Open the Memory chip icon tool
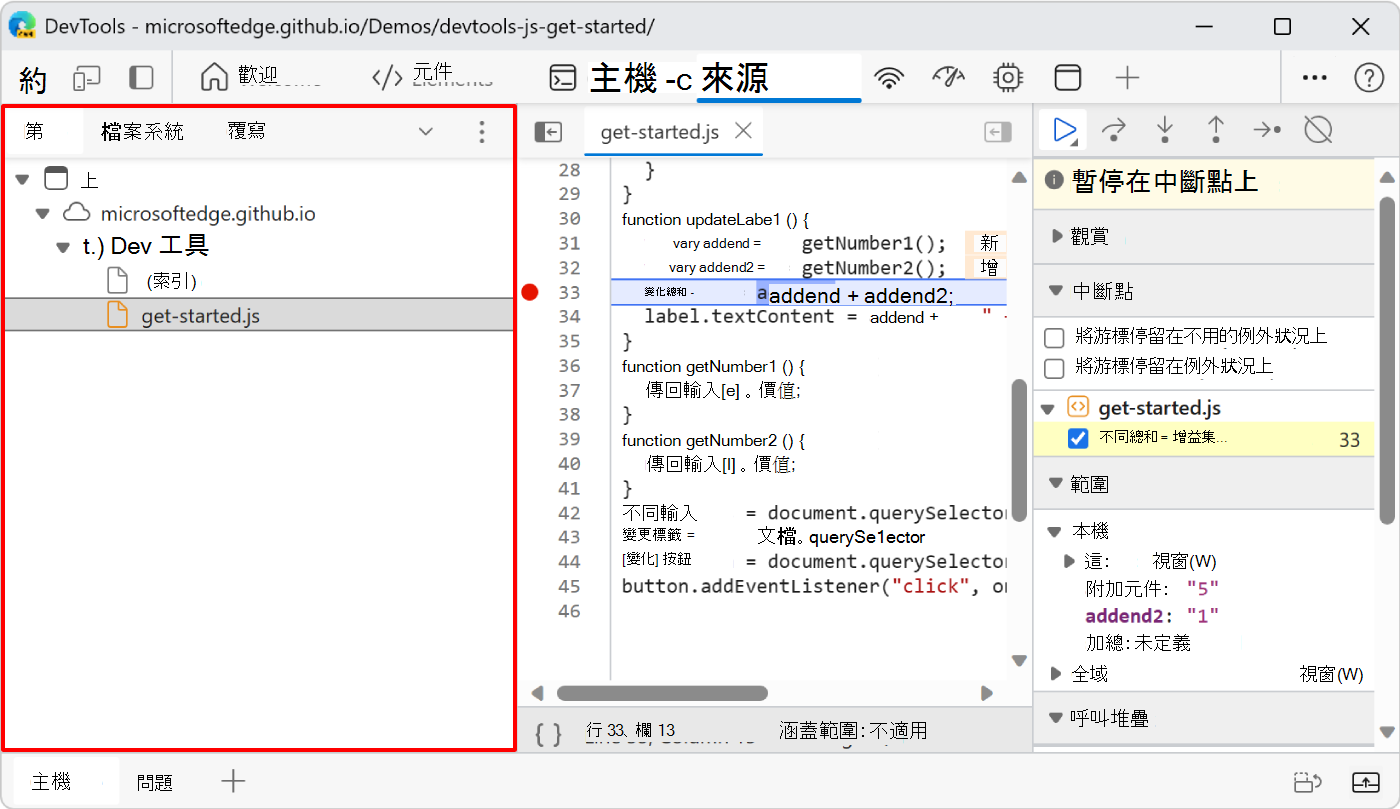The height and width of the screenshot is (809, 1400). pyautogui.click(x=1008, y=78)
